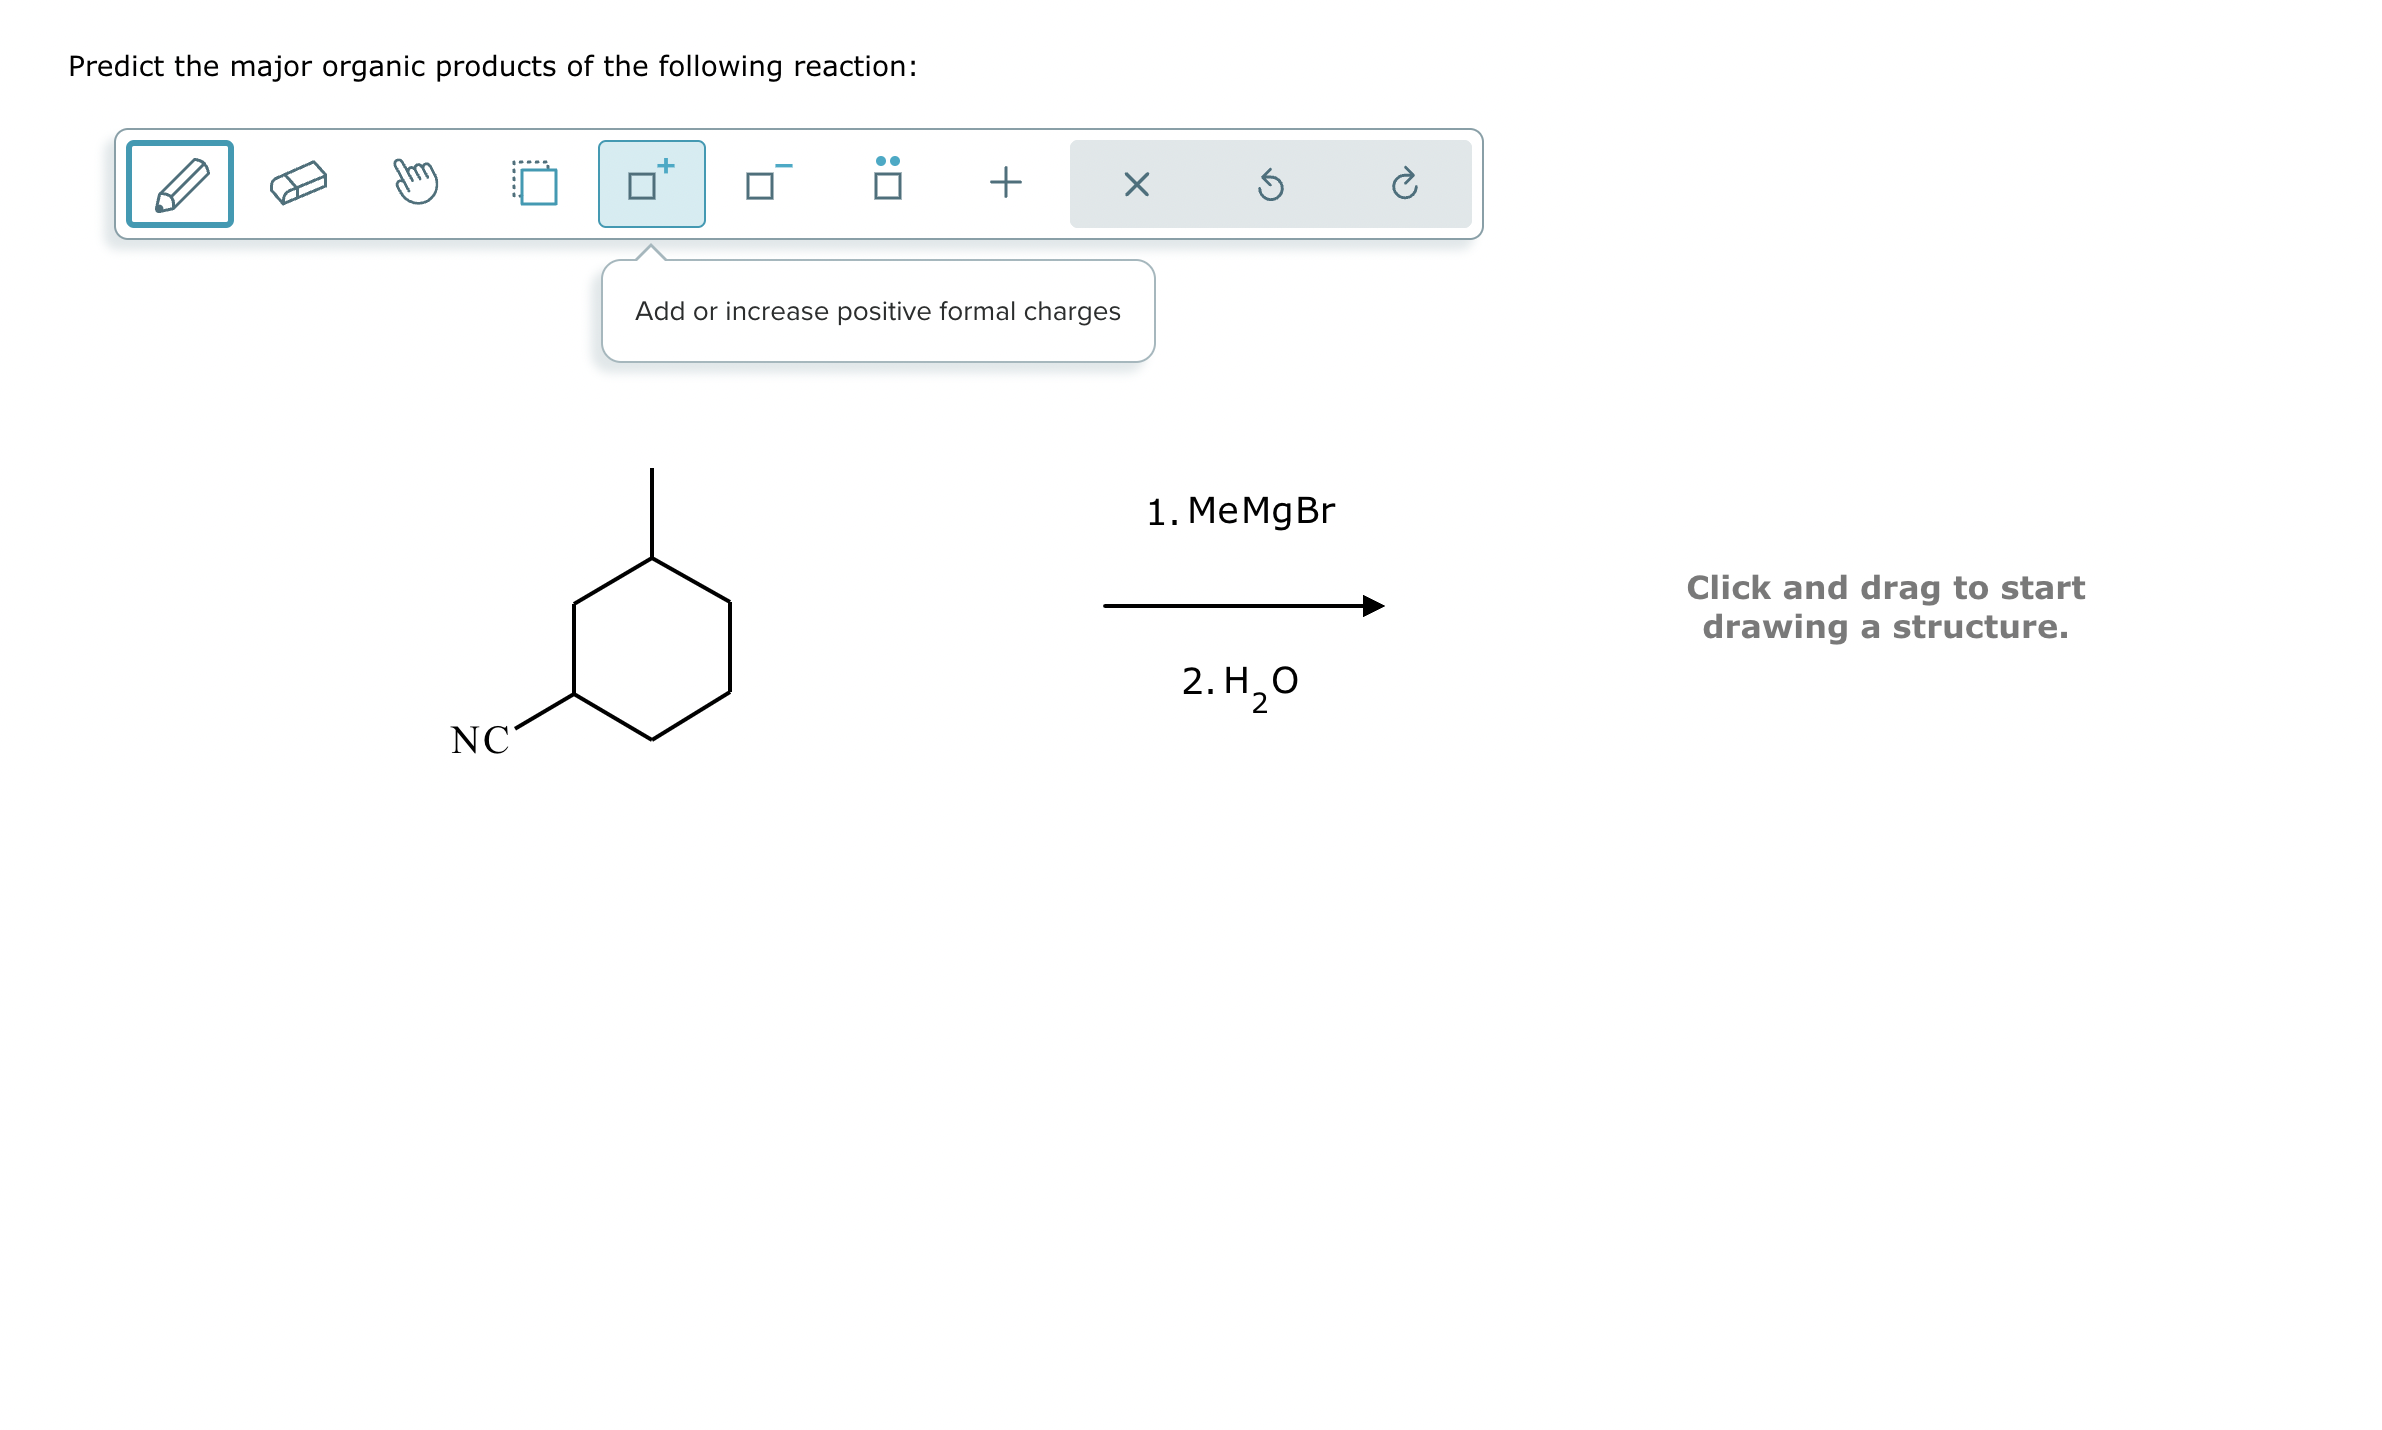Select the eraser tool
Viewport: 2382px width, 1430px height.
click(298, 182)
